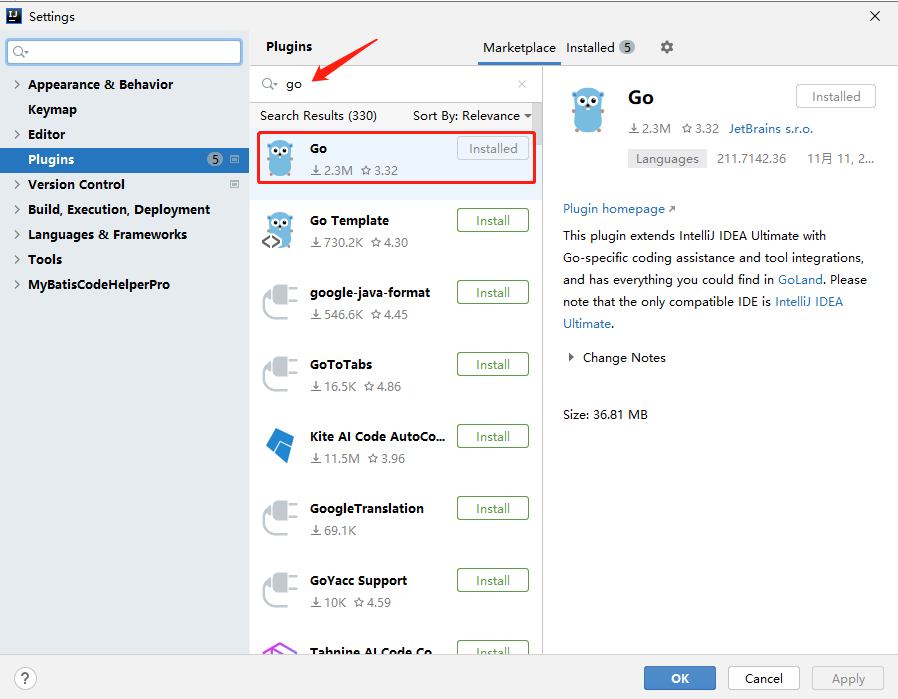
Task: Click the OK button
Action: point(680,678)
